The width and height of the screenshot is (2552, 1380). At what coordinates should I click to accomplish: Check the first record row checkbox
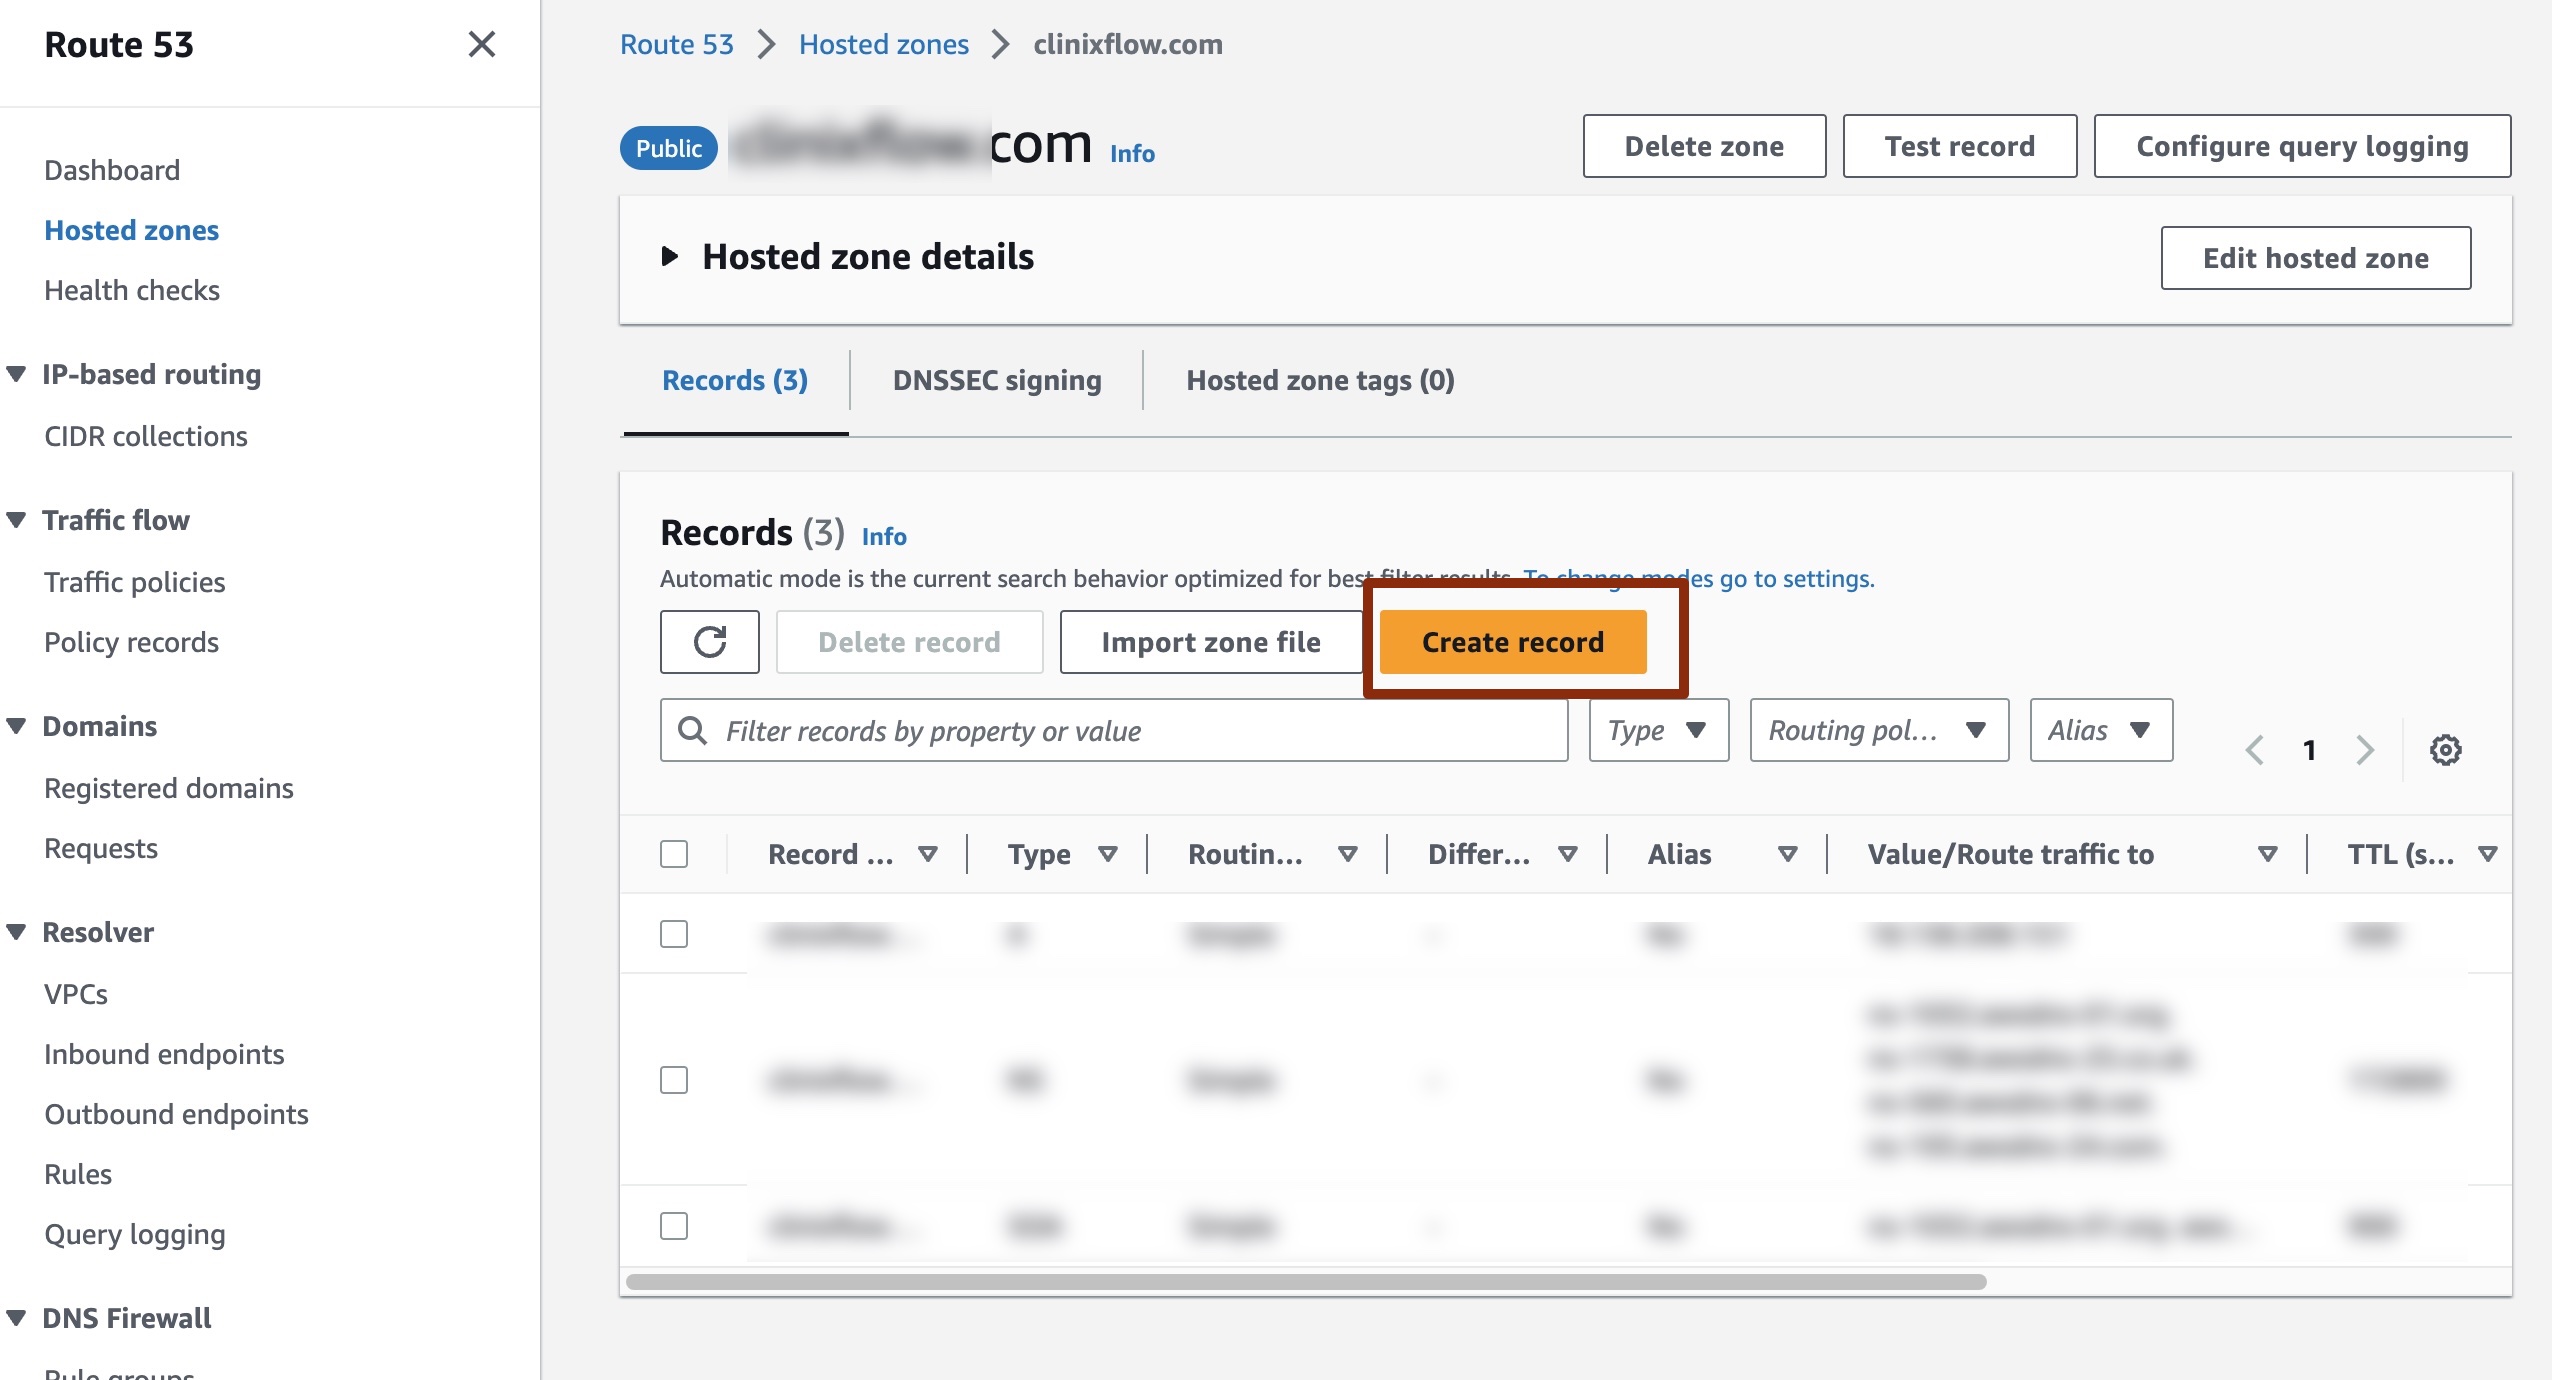point(674,934)
